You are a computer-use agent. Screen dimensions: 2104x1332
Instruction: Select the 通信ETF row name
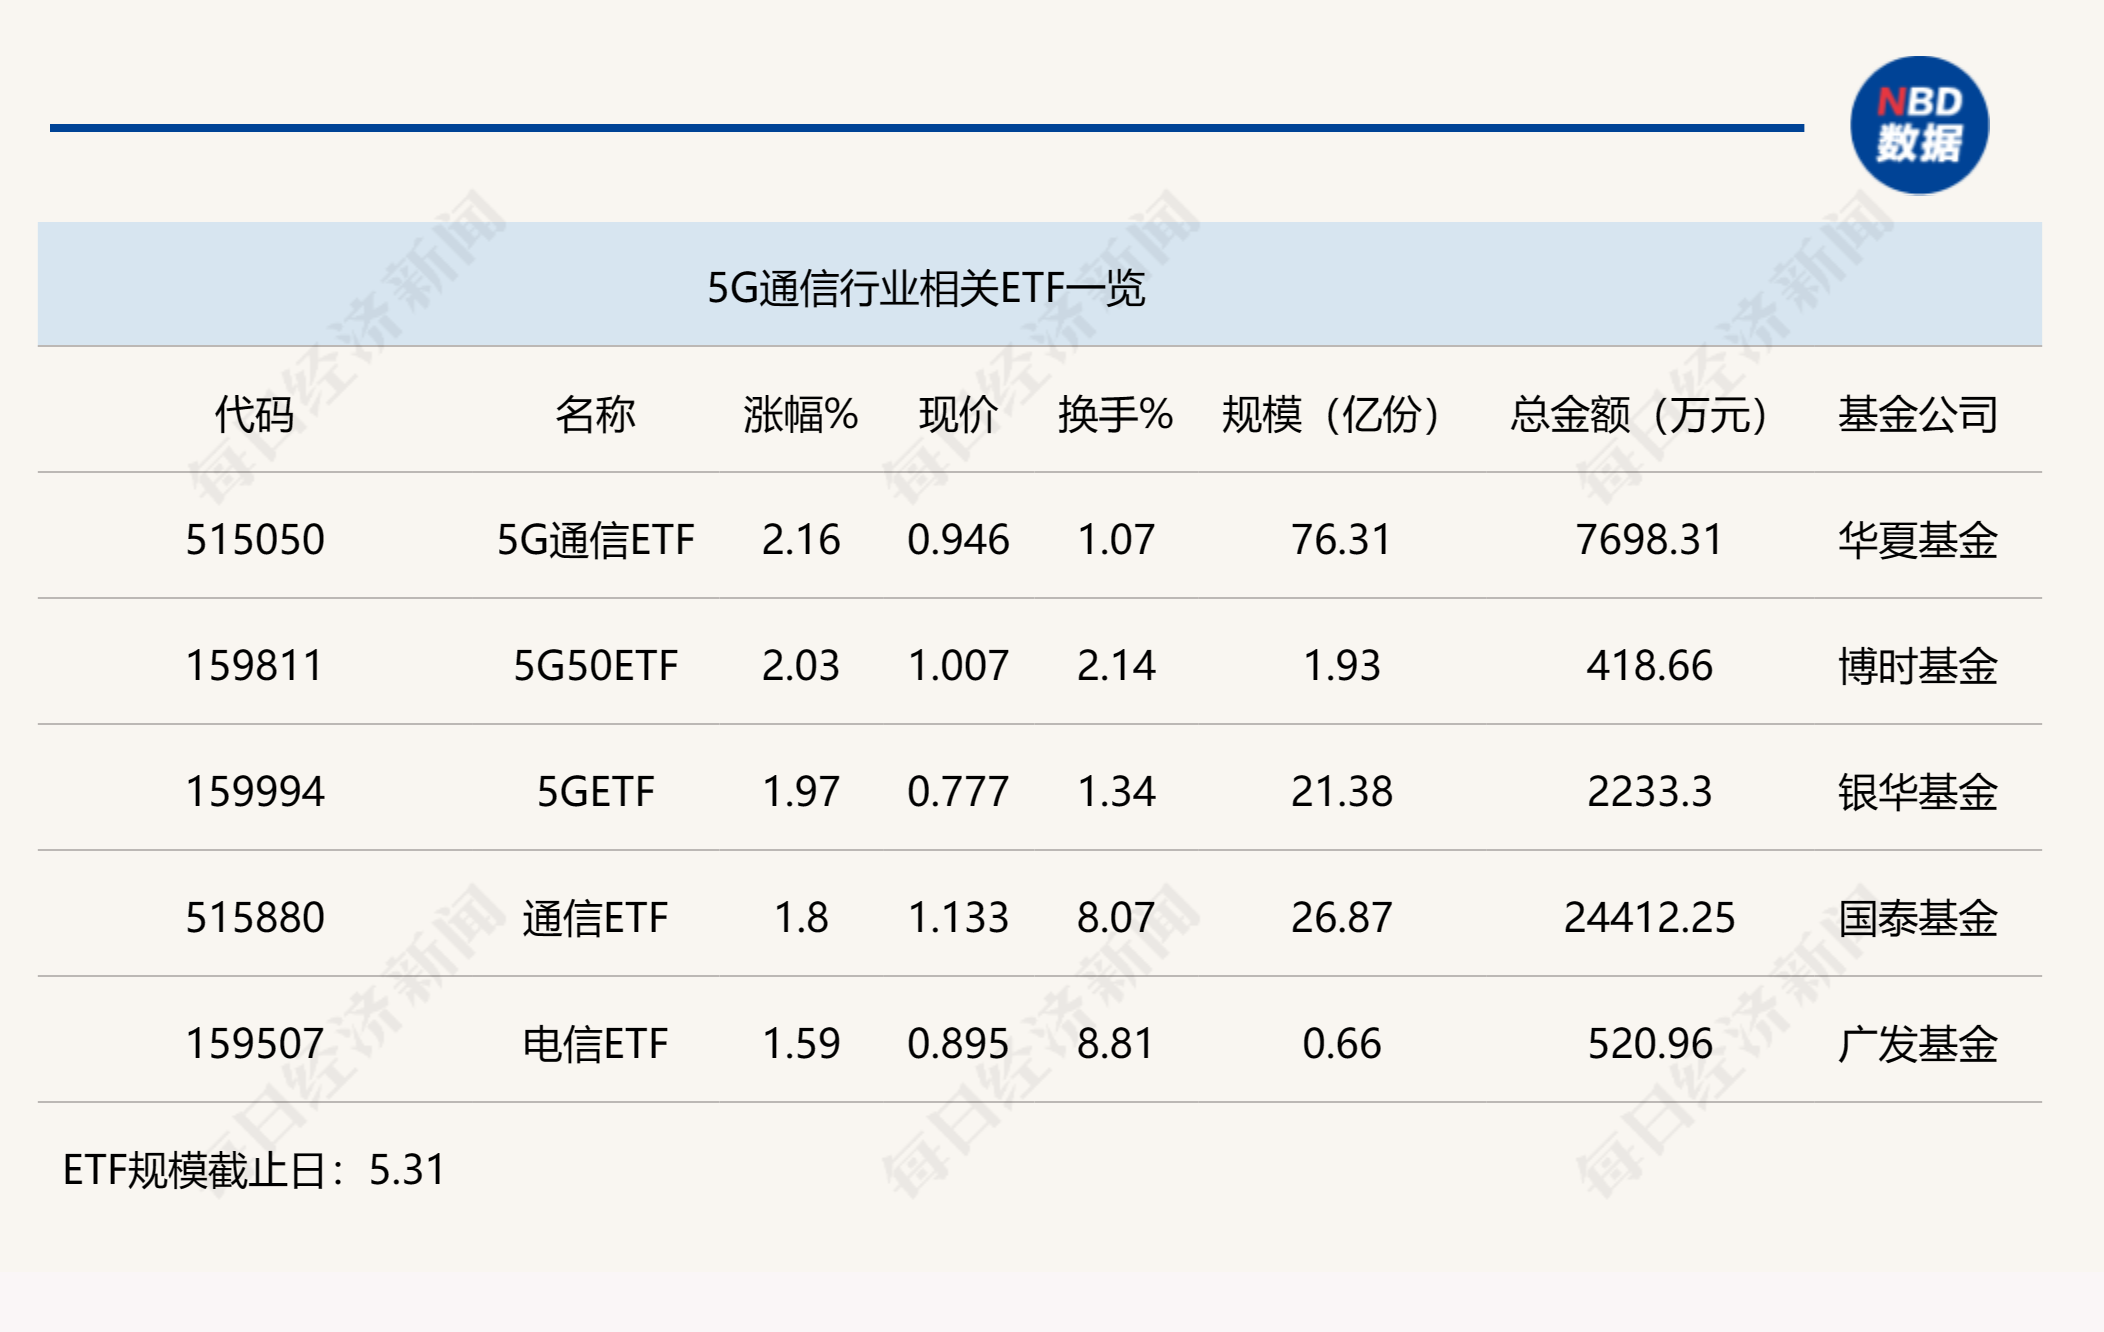tap(595, 918)
